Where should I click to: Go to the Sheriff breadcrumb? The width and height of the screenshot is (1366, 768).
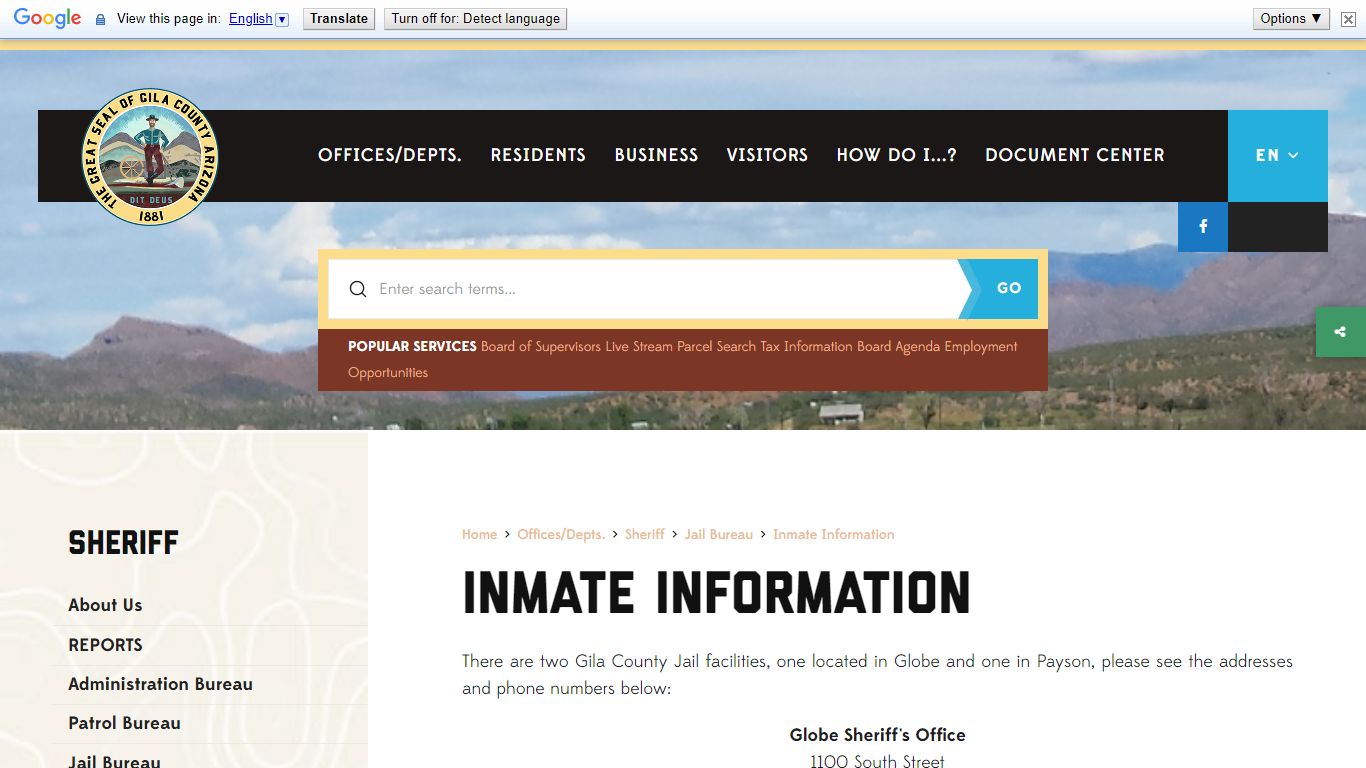tap(645, 535)
